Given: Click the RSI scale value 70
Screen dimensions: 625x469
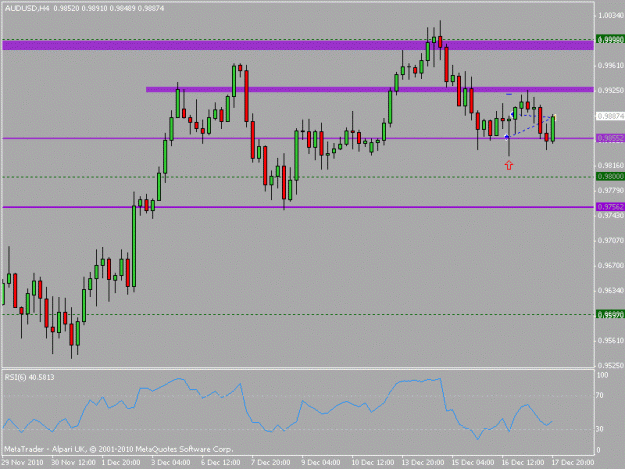Looking at the screenshot, I should [x=600, y=396].
